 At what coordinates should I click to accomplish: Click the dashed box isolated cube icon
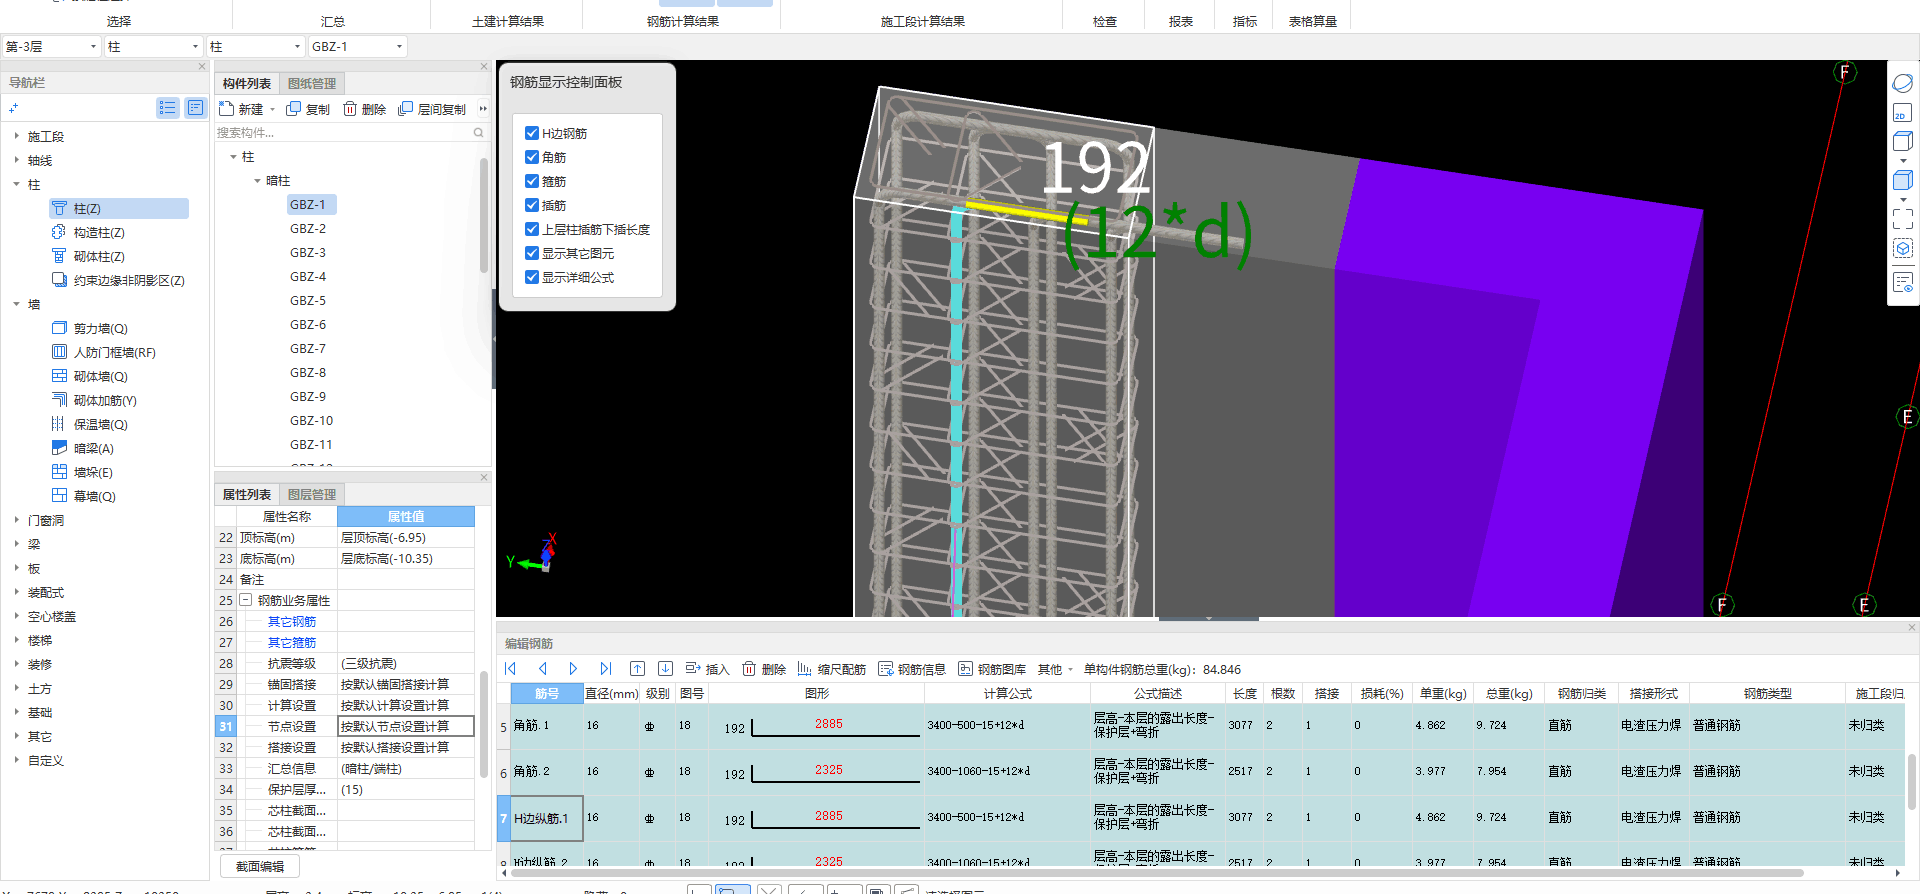[1903, 248]
